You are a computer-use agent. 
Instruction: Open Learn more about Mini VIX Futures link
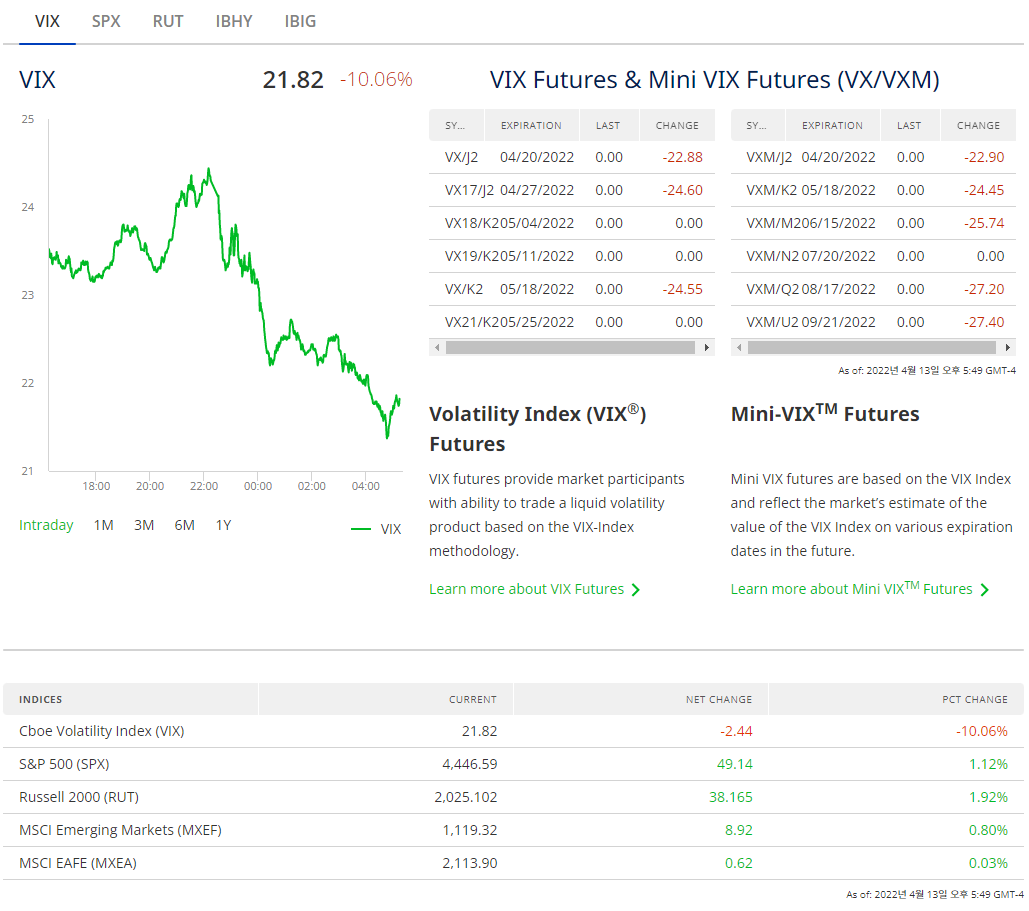point(851,589)
